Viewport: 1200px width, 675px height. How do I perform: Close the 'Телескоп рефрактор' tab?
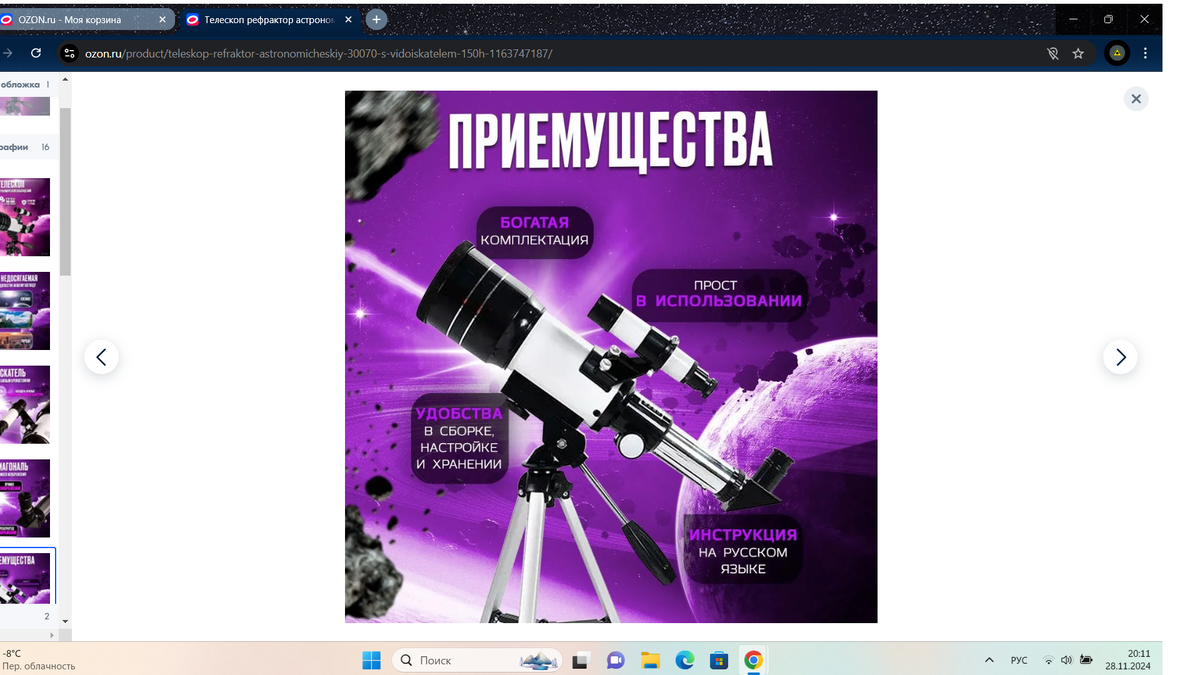tap(348, 19)
